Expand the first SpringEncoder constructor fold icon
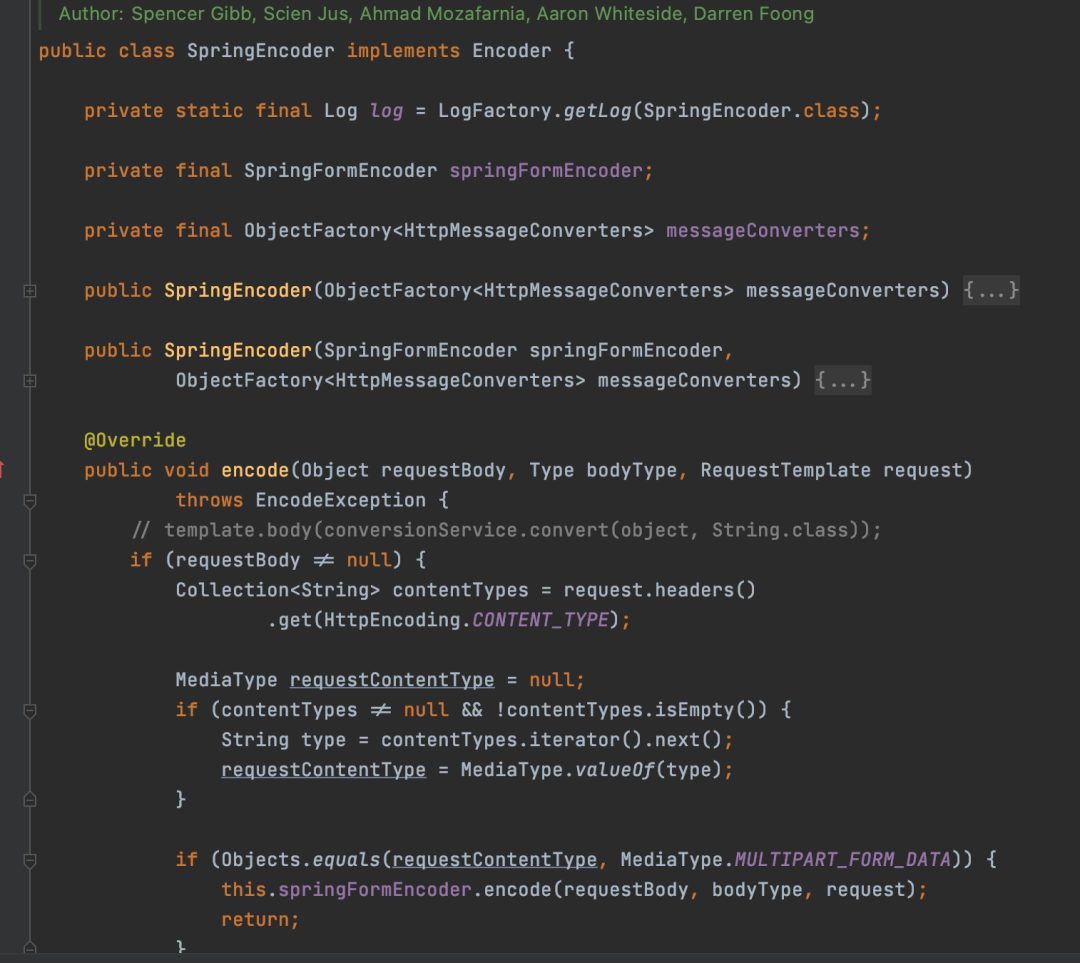The image size is (1080, 963). pyautogui.click(x=30, y=291)
